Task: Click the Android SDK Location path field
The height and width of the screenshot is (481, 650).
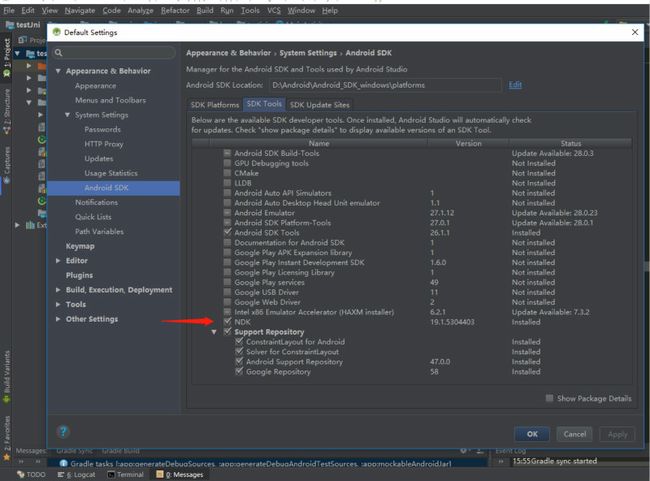Action: (x=385, y=85)
